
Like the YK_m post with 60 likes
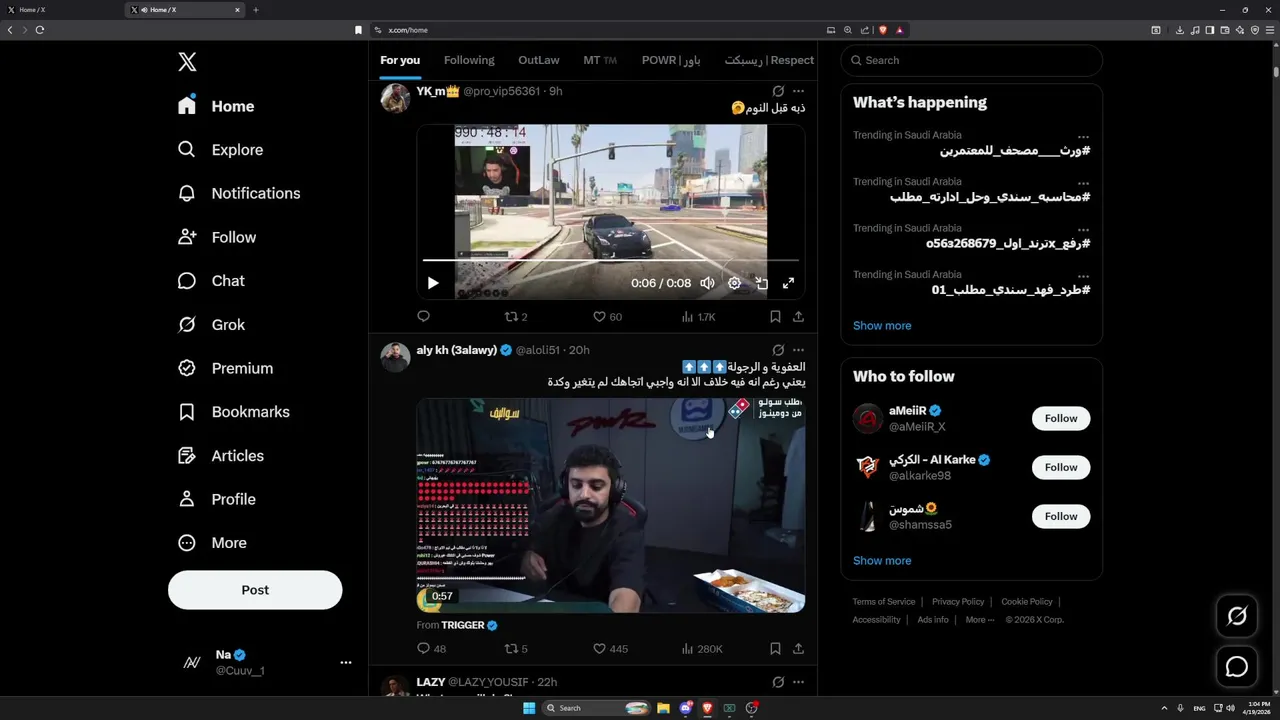607,316
